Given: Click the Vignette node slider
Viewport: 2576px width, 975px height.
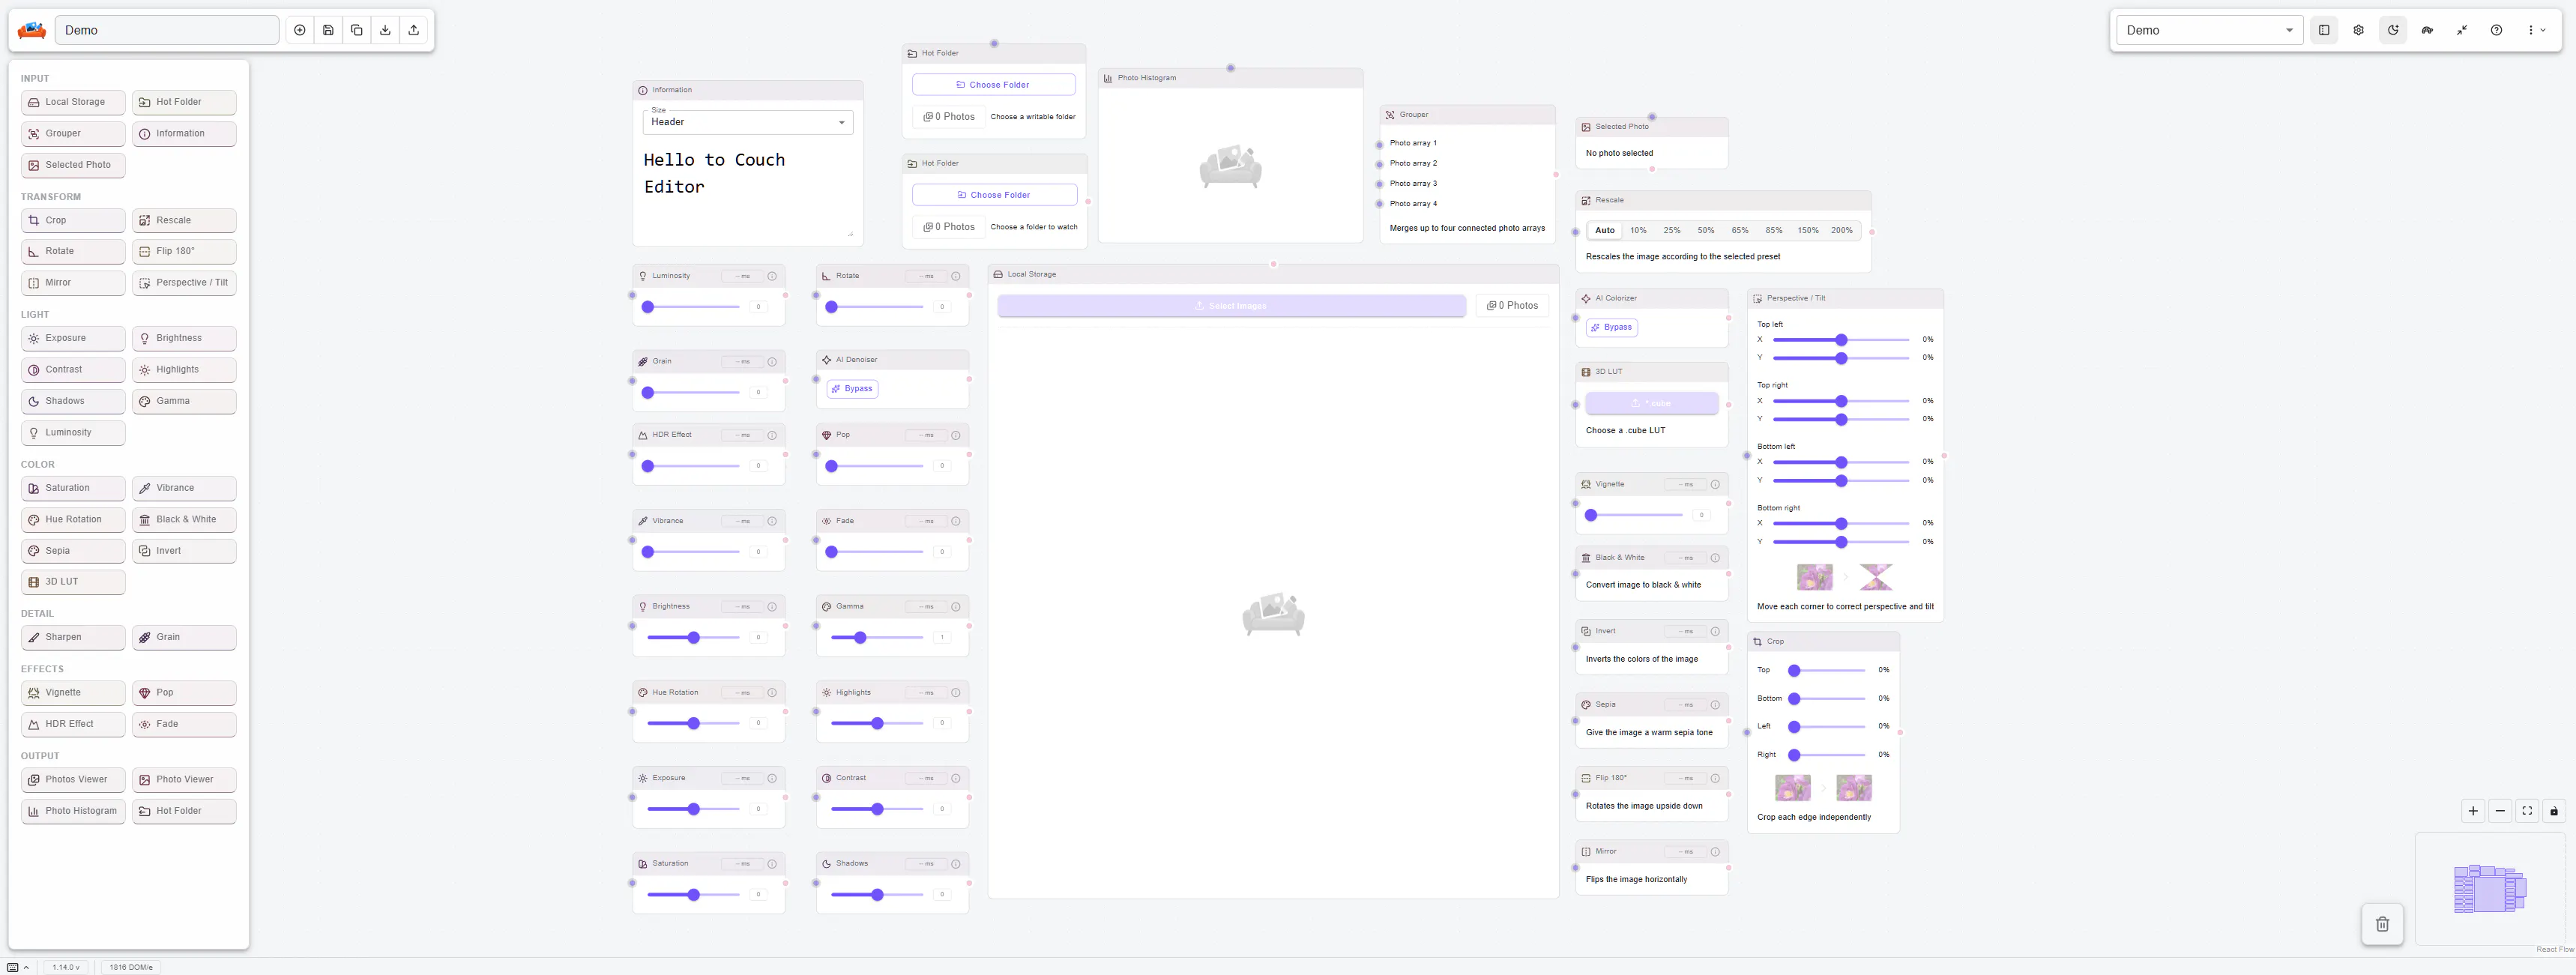Looking at the screenshot, I should (1636, 515).
